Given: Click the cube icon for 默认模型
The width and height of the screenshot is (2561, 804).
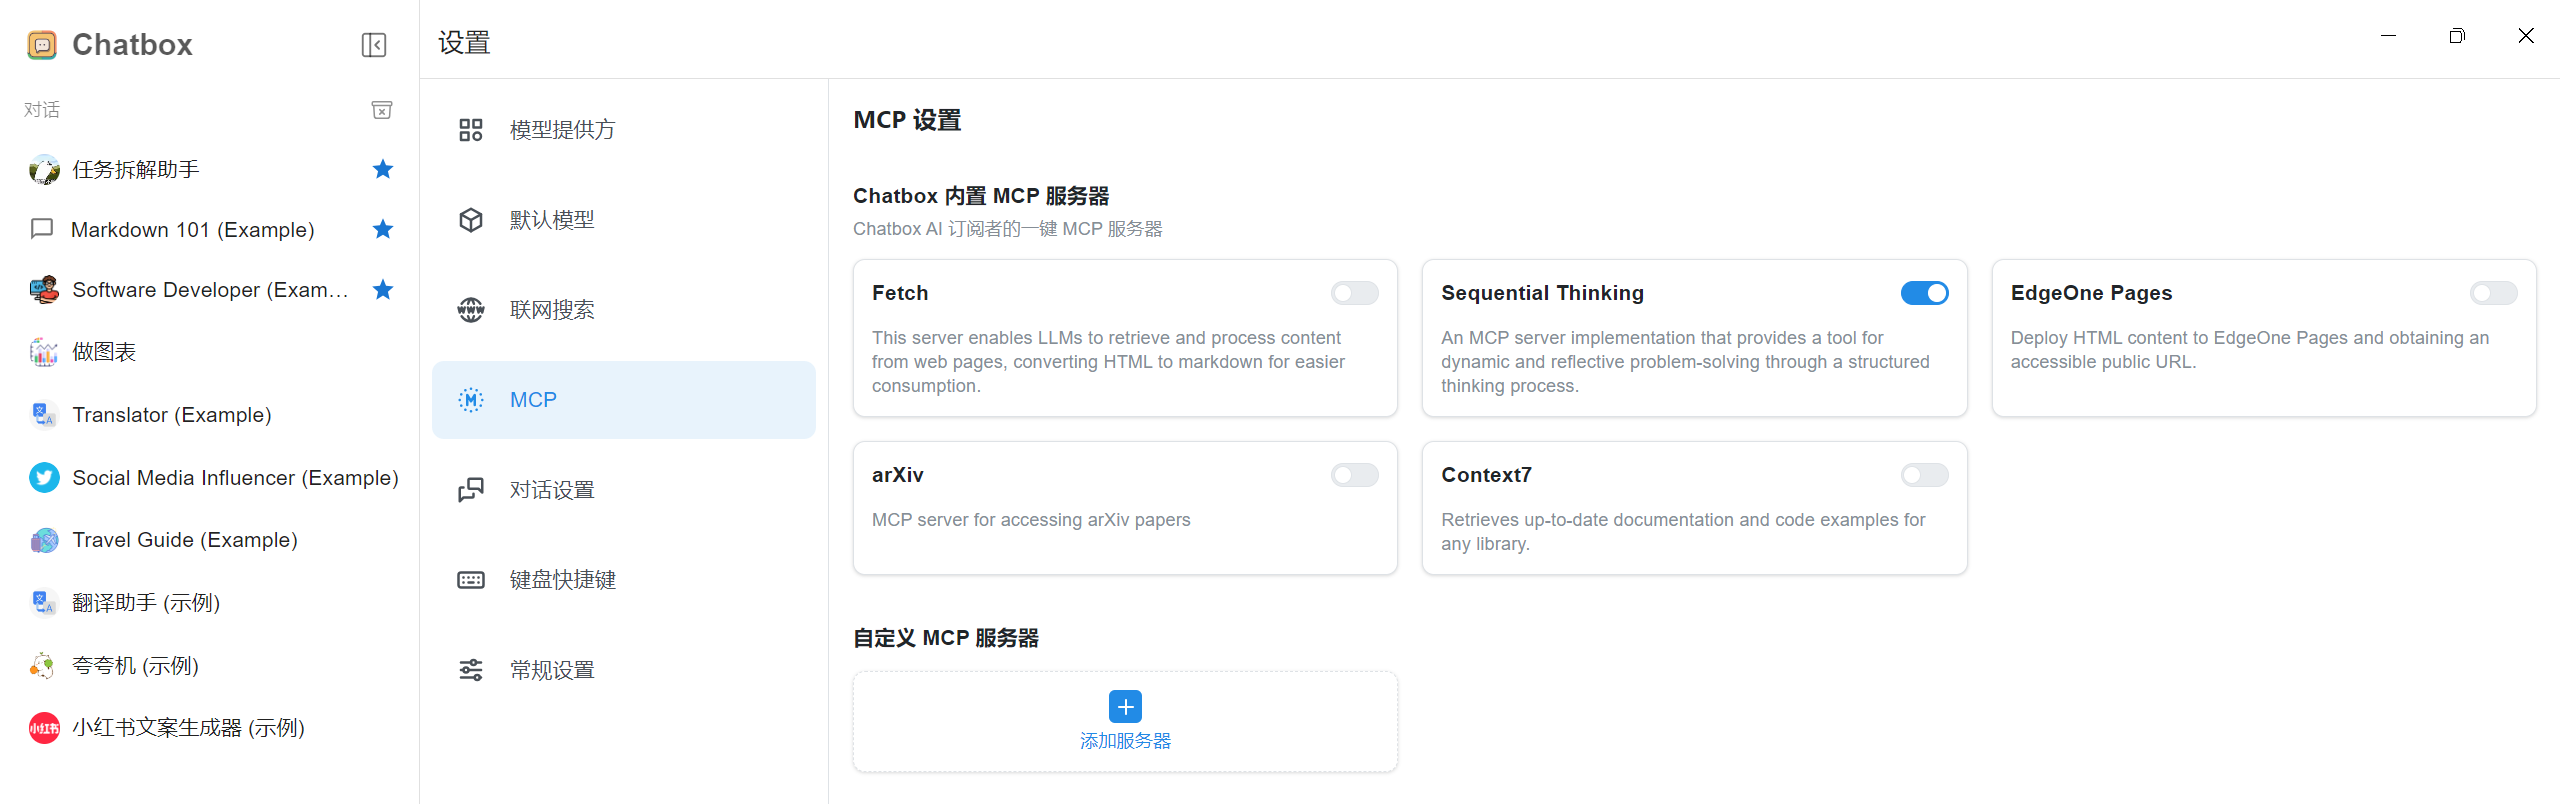Looking at the screenshot, I should pyautogui.click(x=471, y=220).
